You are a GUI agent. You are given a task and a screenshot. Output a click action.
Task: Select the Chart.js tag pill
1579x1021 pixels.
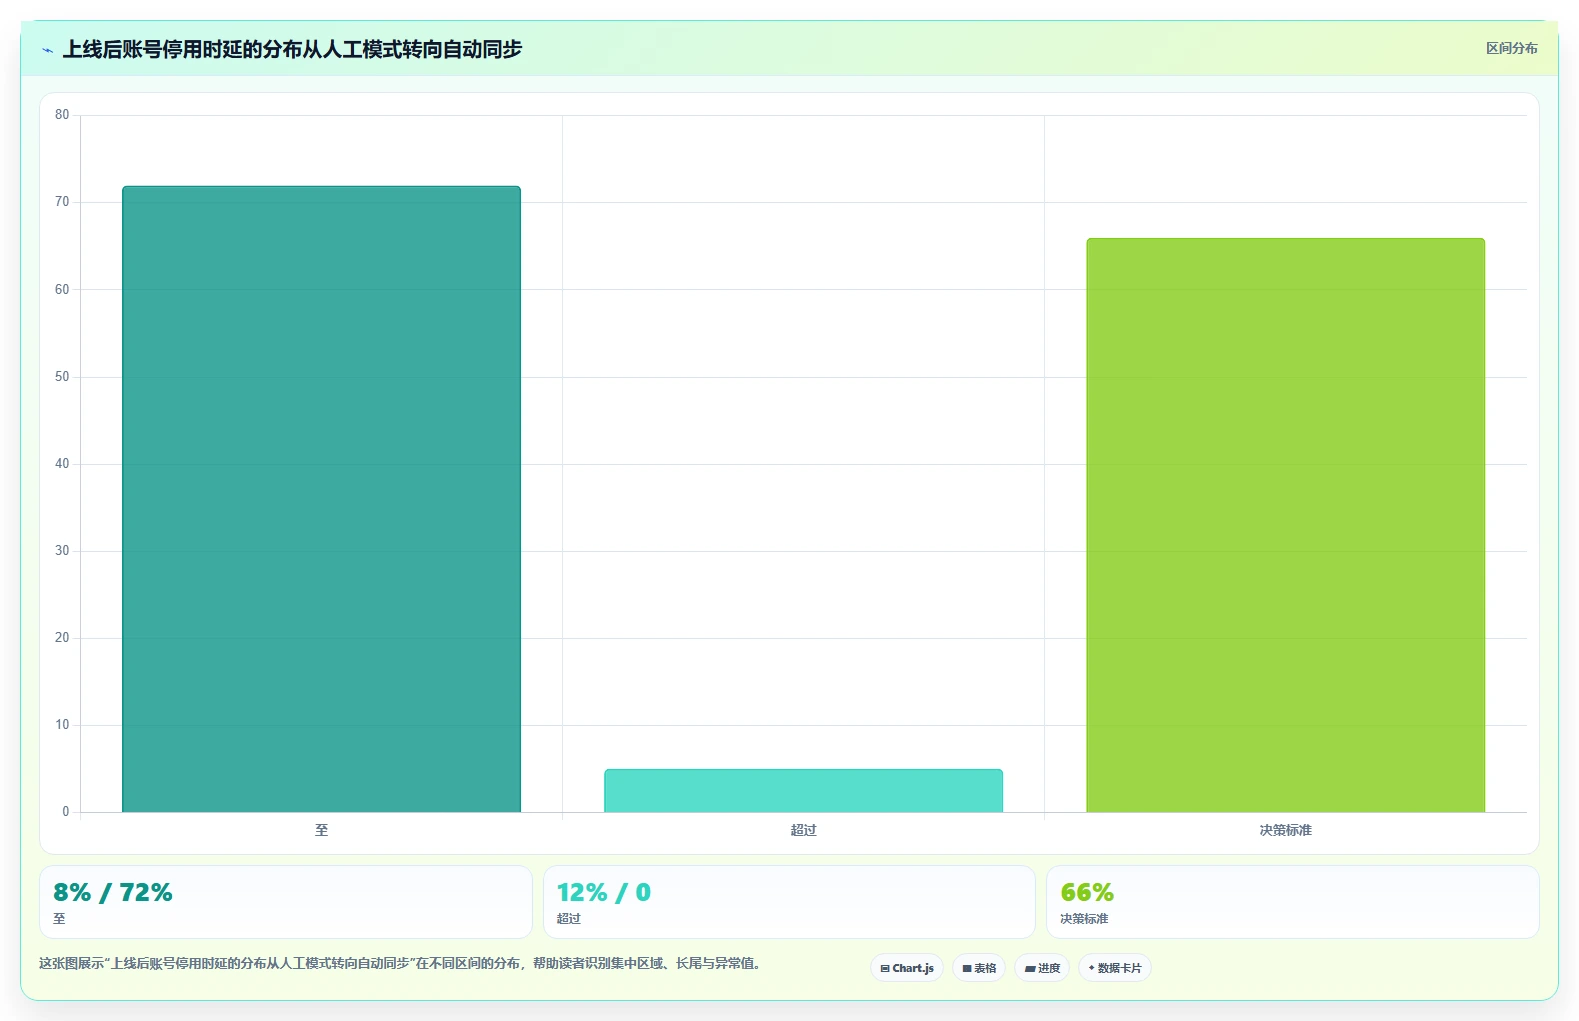(x=907, y=968)
